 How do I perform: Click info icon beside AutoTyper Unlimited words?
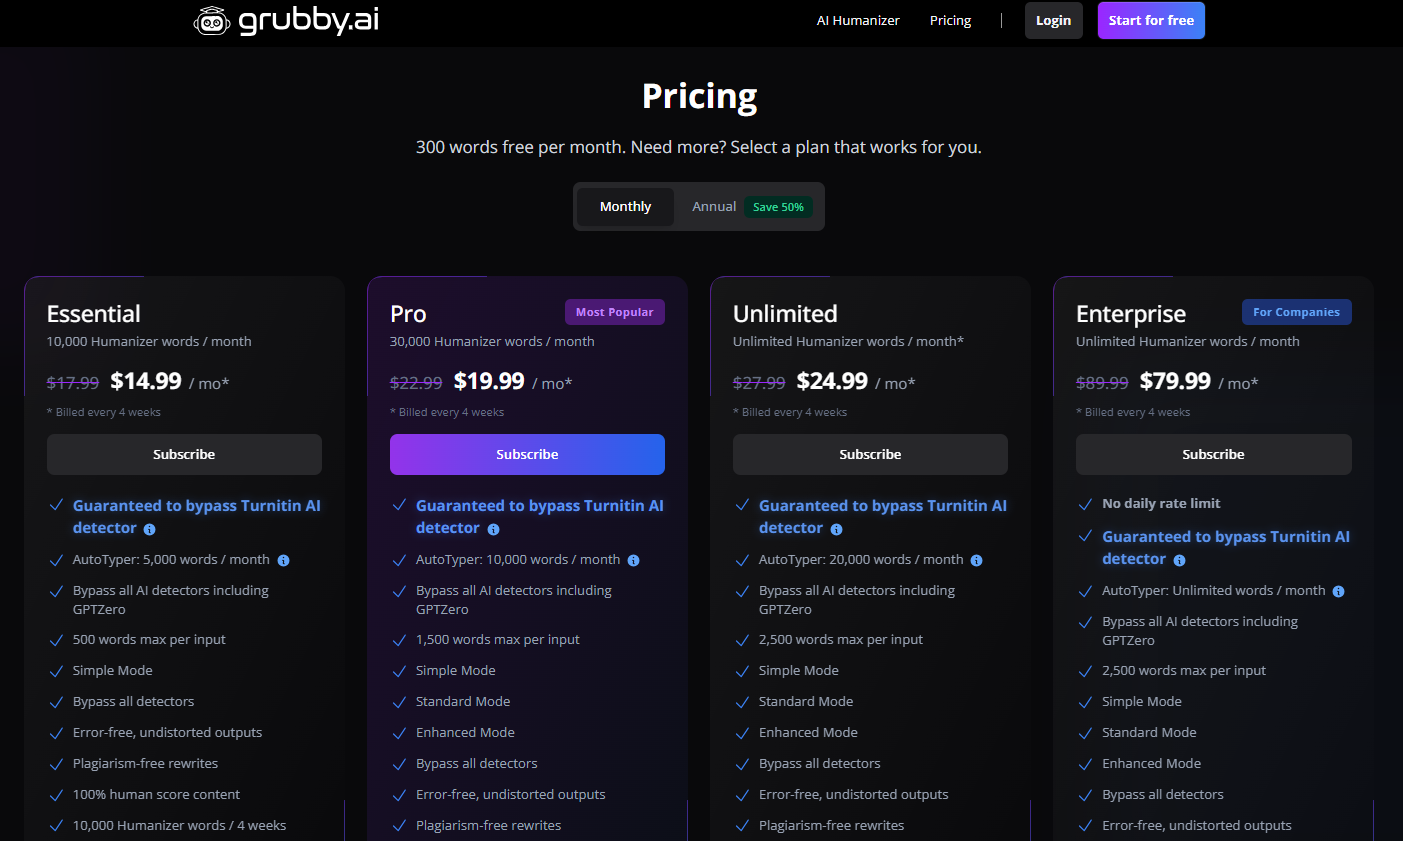(x=1338, y=591)
